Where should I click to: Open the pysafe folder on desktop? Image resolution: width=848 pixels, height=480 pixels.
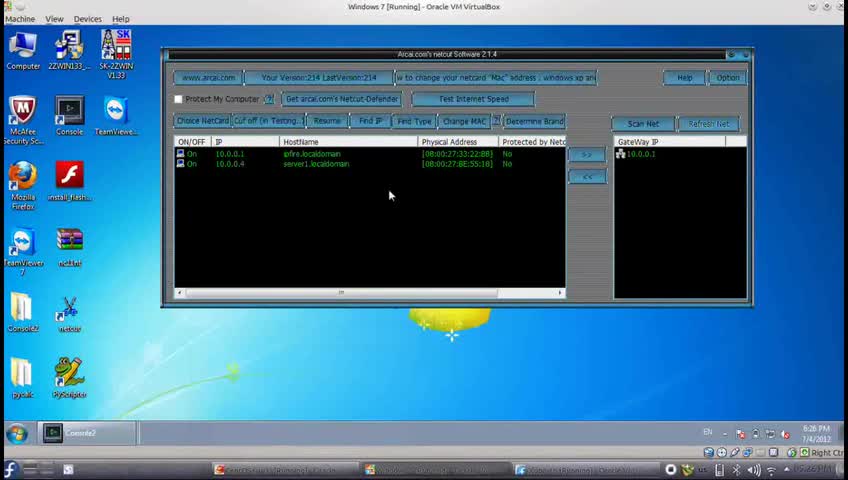[x=23, y=378]
